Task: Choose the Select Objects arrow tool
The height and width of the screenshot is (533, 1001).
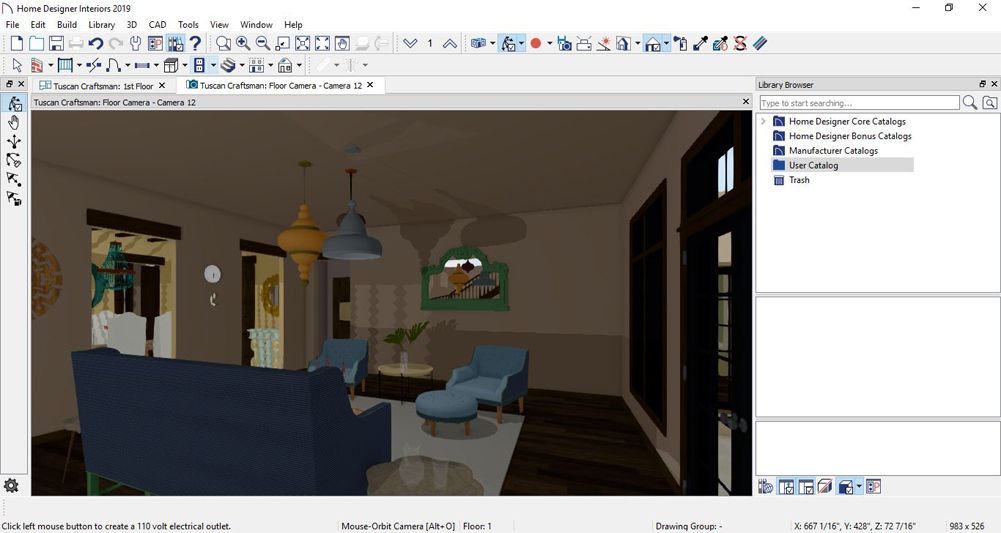Action: coord(17,65)
